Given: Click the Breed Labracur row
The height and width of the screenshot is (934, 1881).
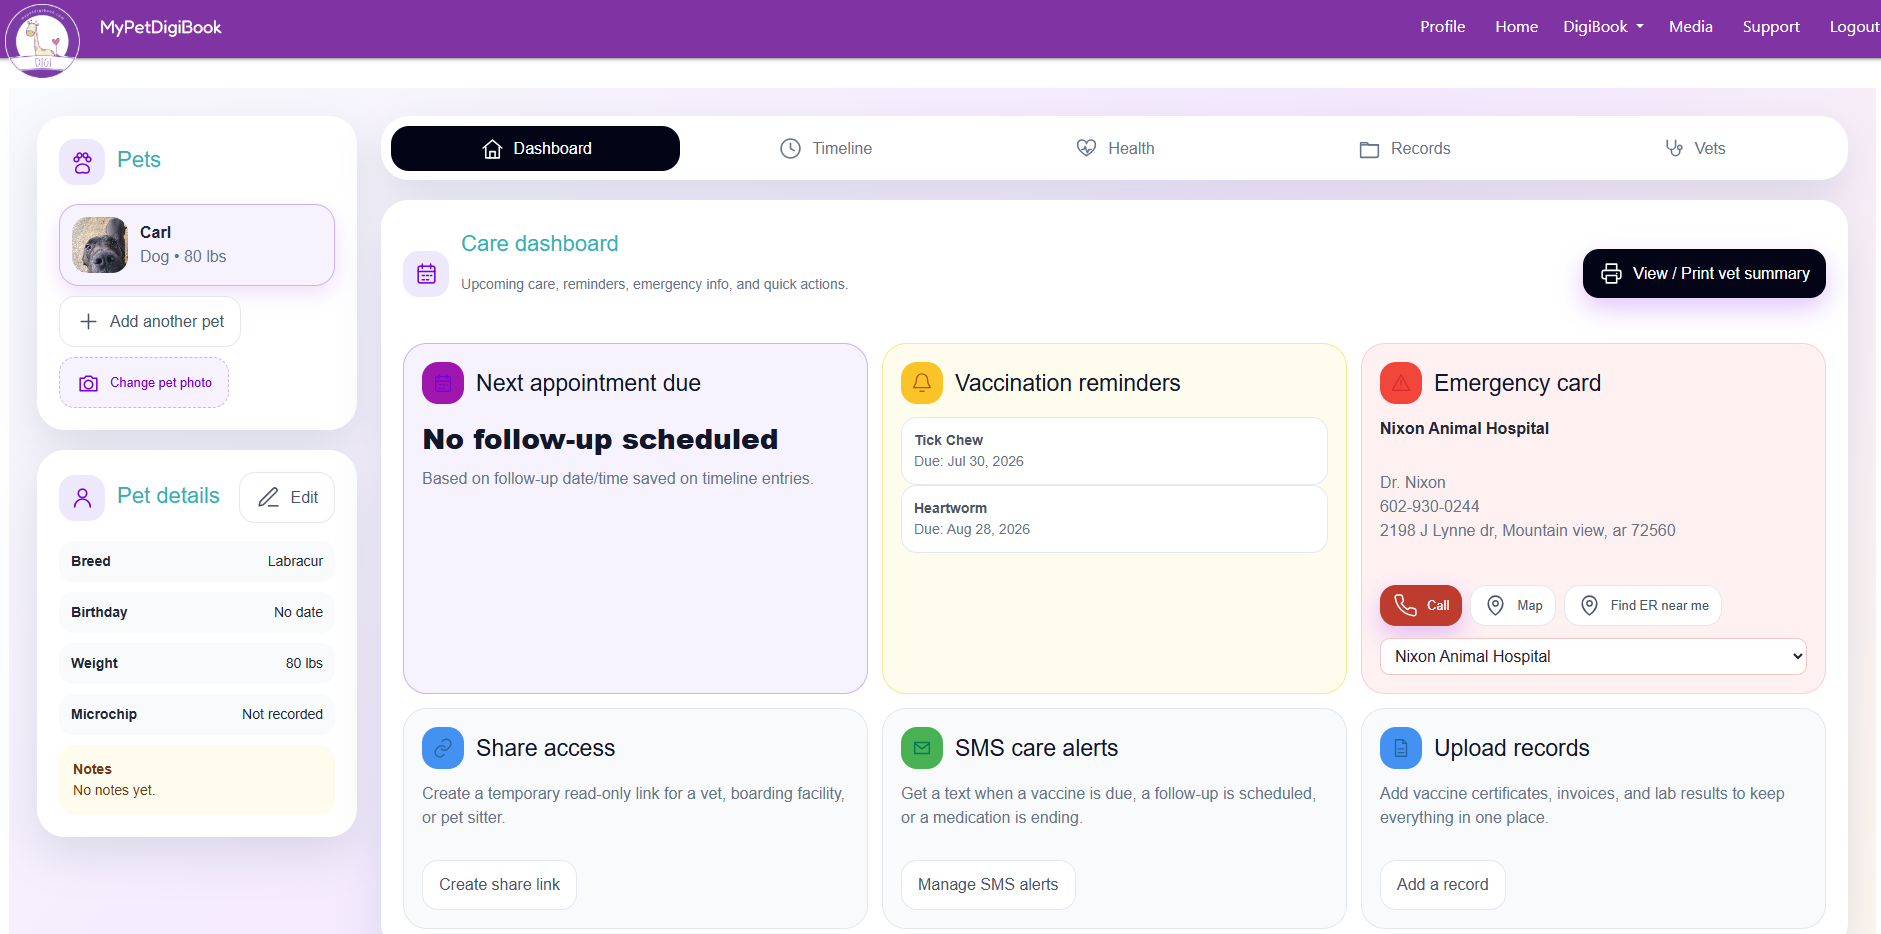Looking at the screenshot, I should coord(197,562).
